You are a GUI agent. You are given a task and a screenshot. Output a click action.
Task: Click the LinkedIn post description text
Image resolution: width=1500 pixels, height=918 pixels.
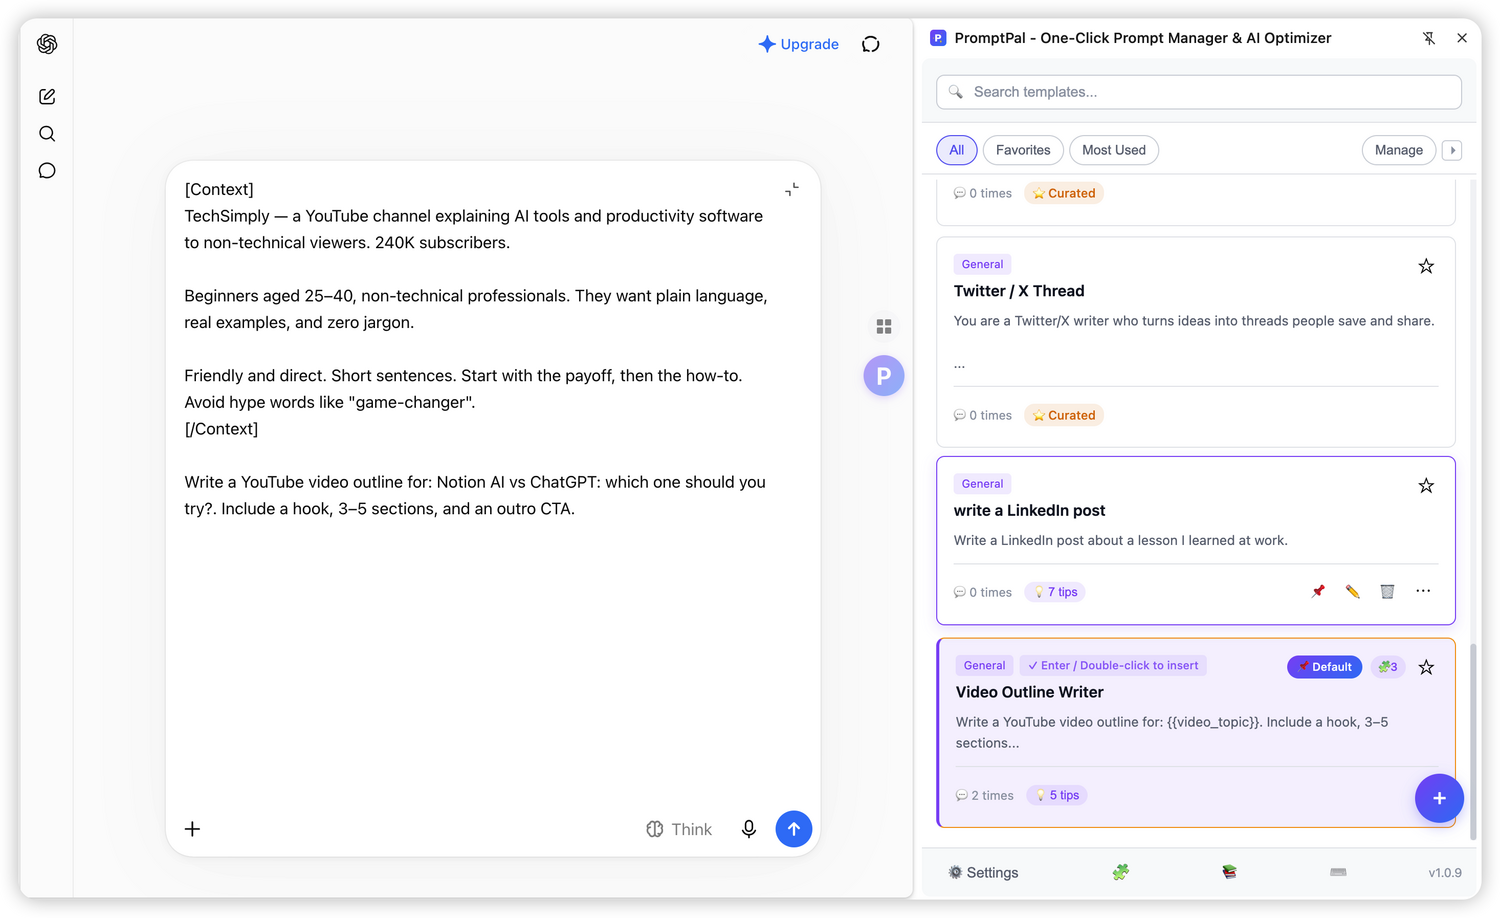[x=1120, y=540]
